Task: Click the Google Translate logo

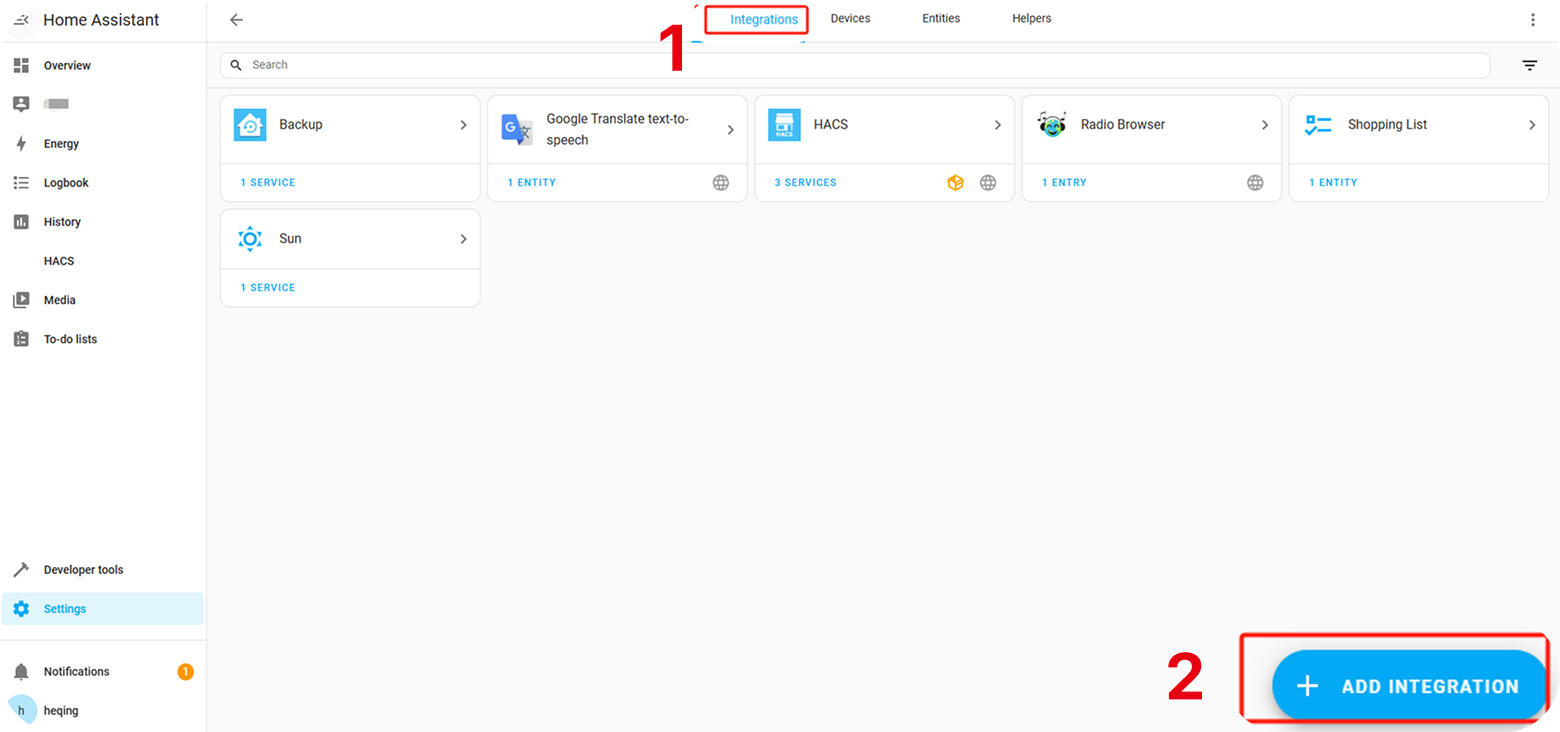Action: (517, 130)
